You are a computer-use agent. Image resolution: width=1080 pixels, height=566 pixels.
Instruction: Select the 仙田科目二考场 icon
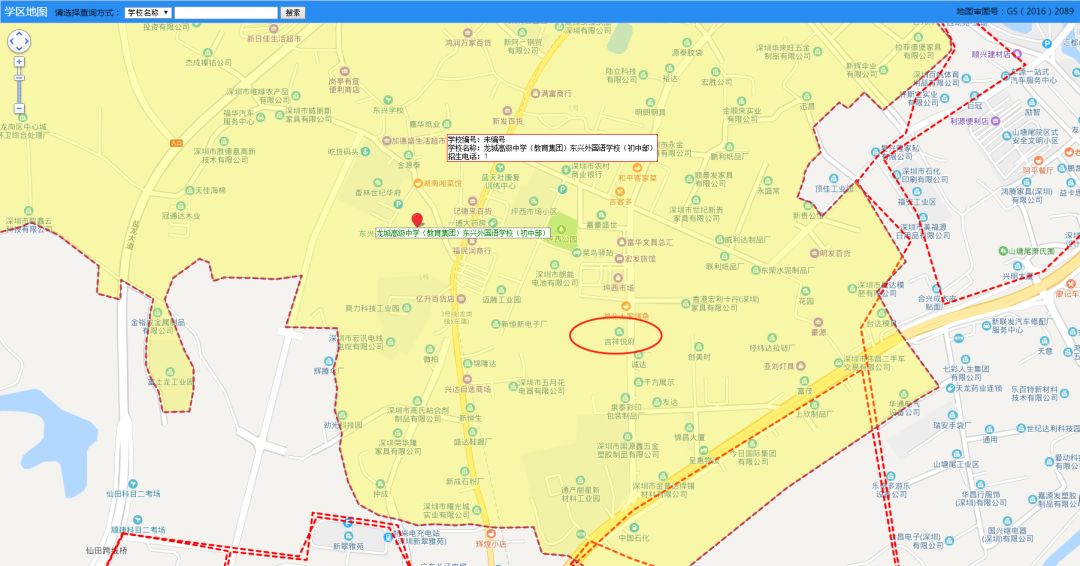(x=133, y=484)
